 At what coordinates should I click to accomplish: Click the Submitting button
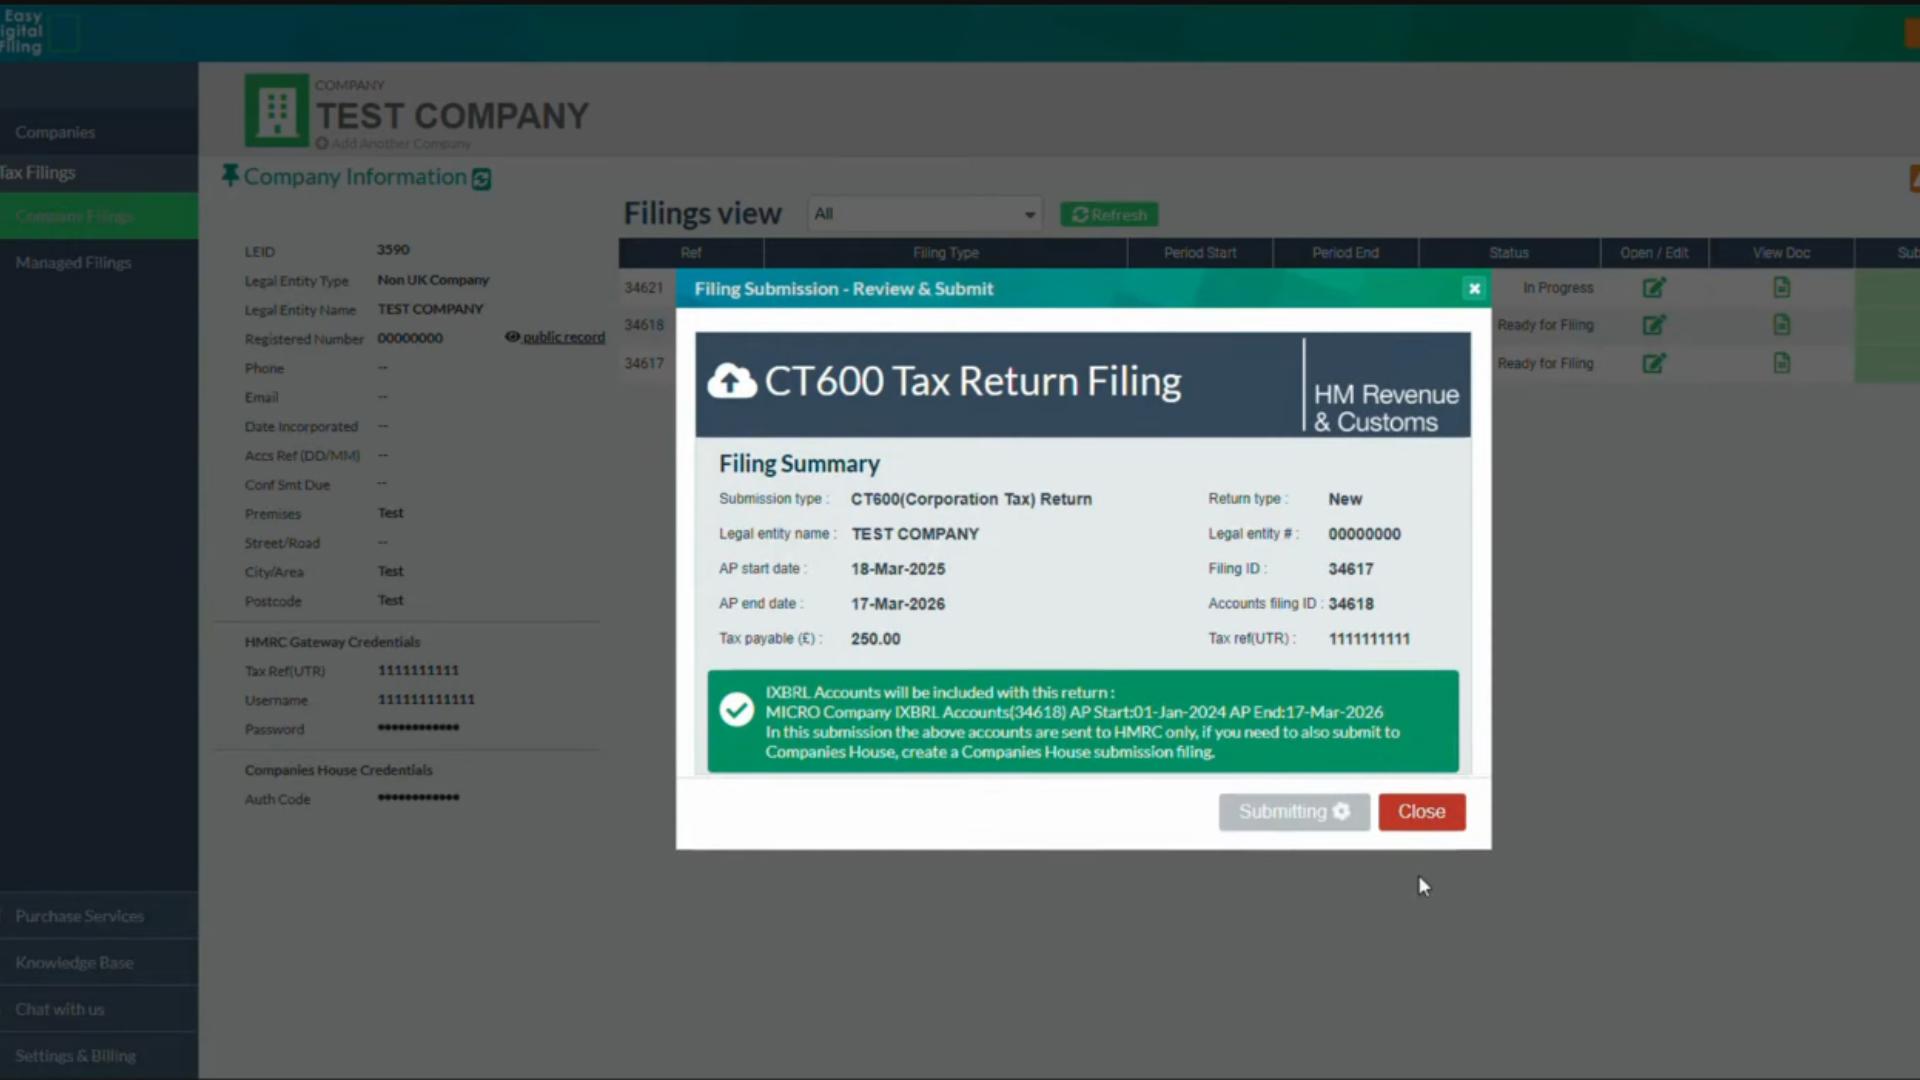click(x=1294, y=811)
